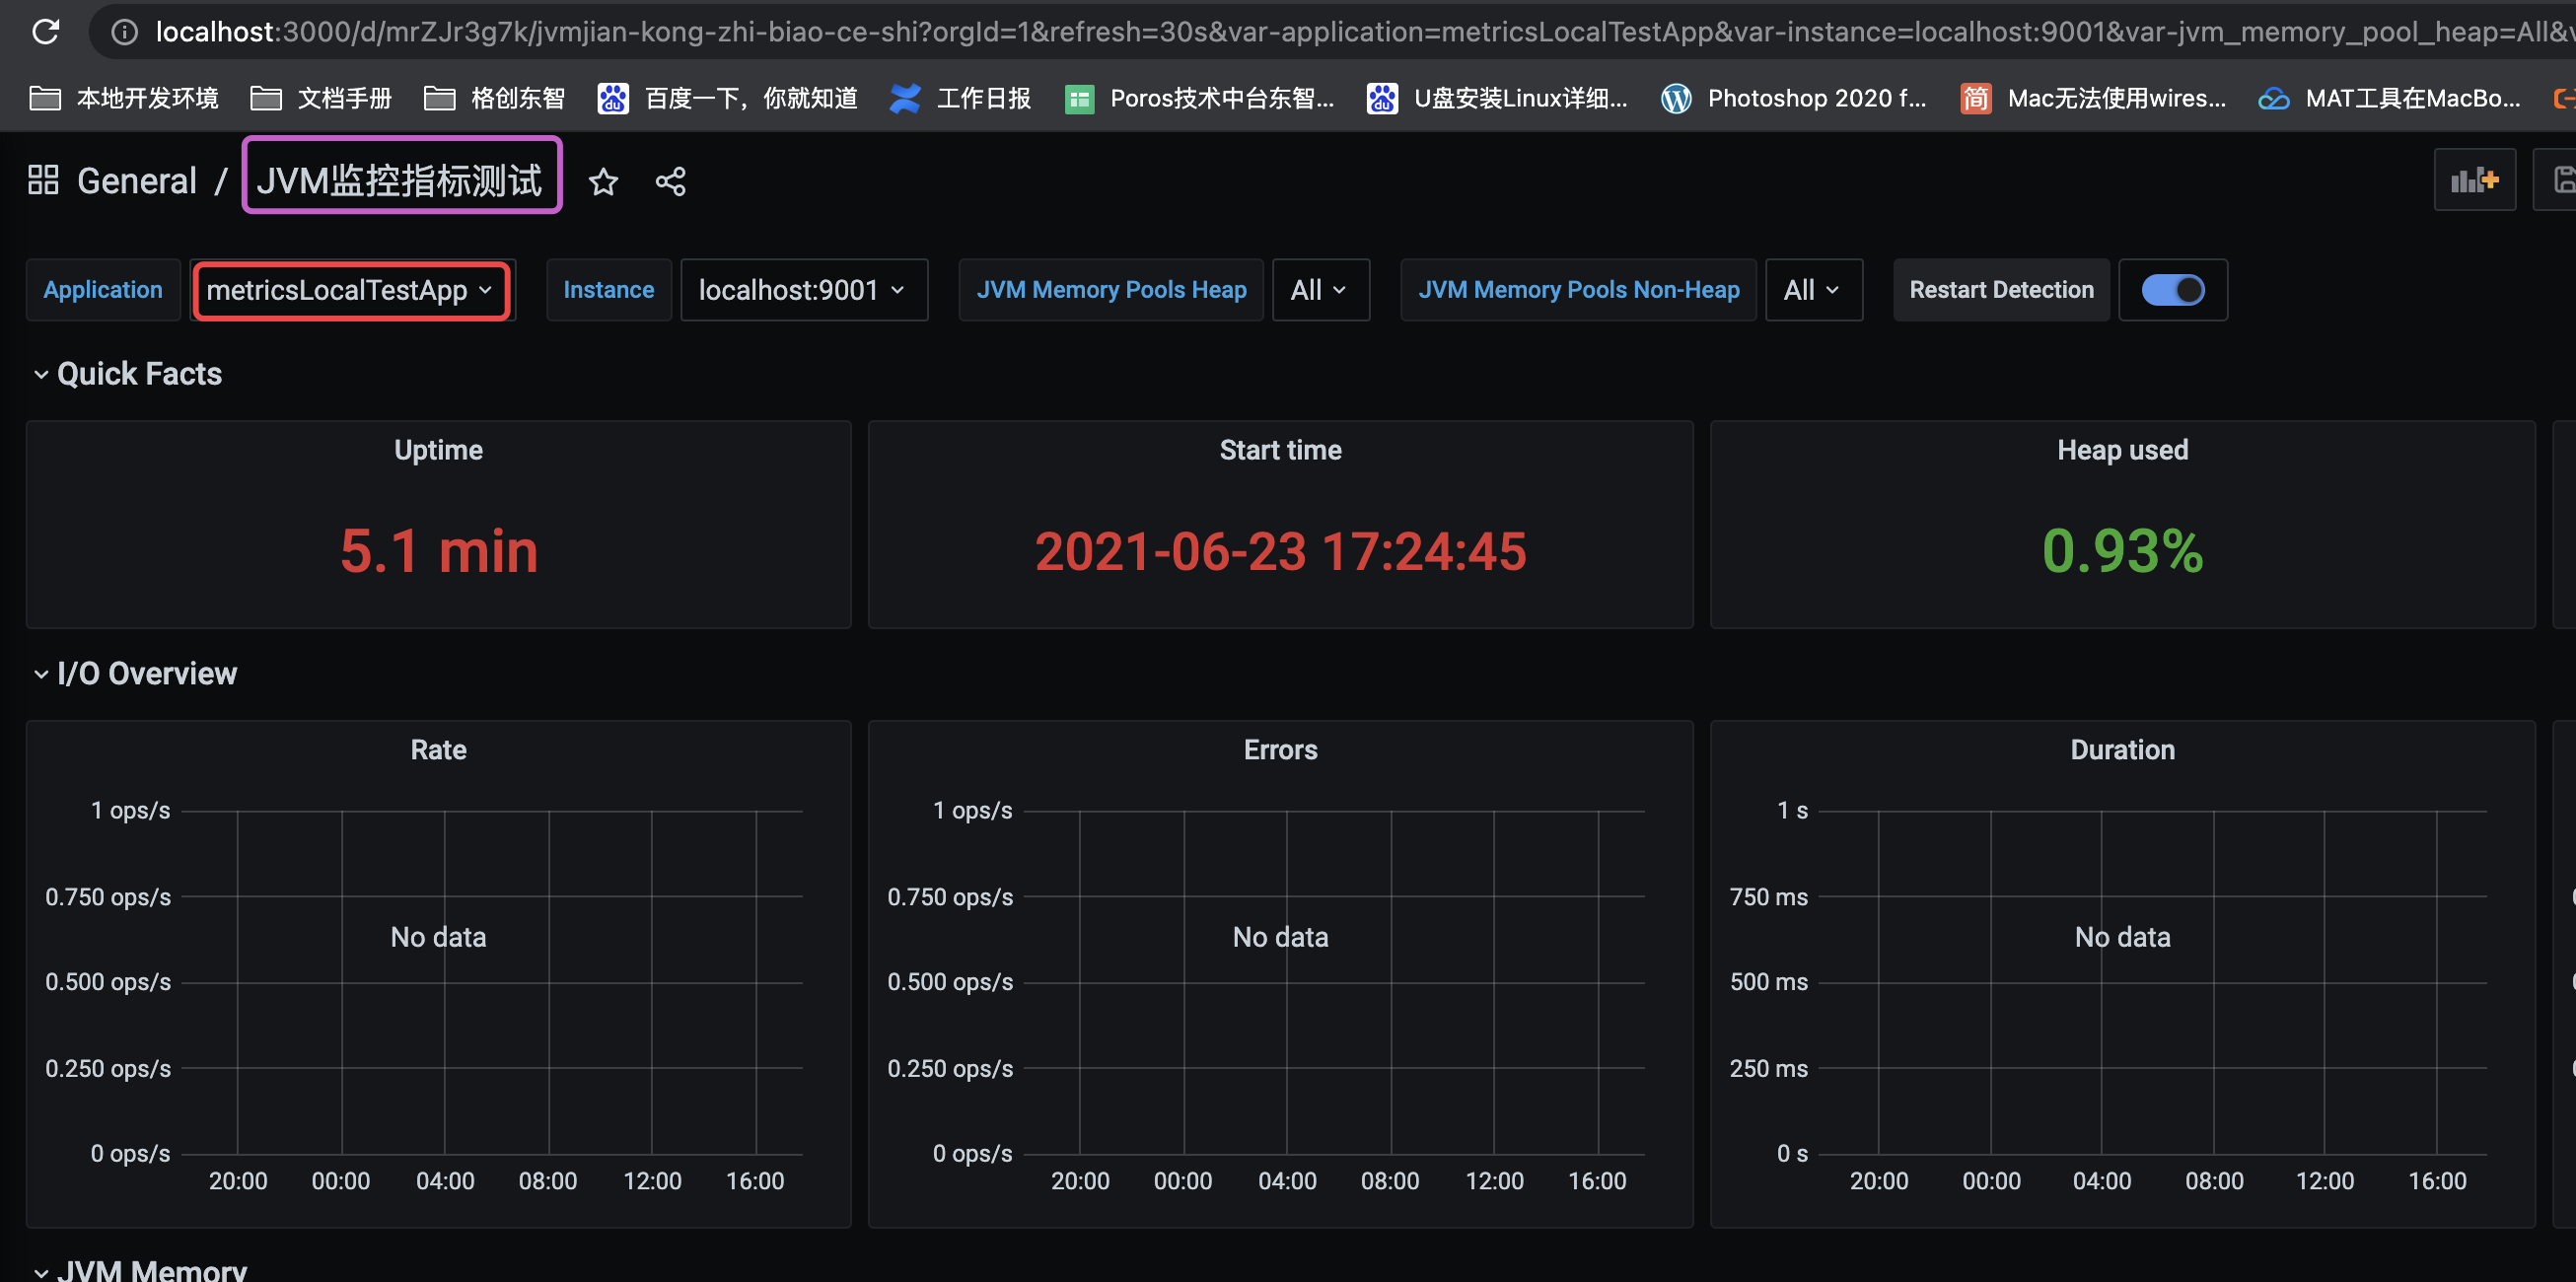The image size is (2576, 1282).
Task: Toggle the Restart Detection switch
Action: click(2173, 290)
